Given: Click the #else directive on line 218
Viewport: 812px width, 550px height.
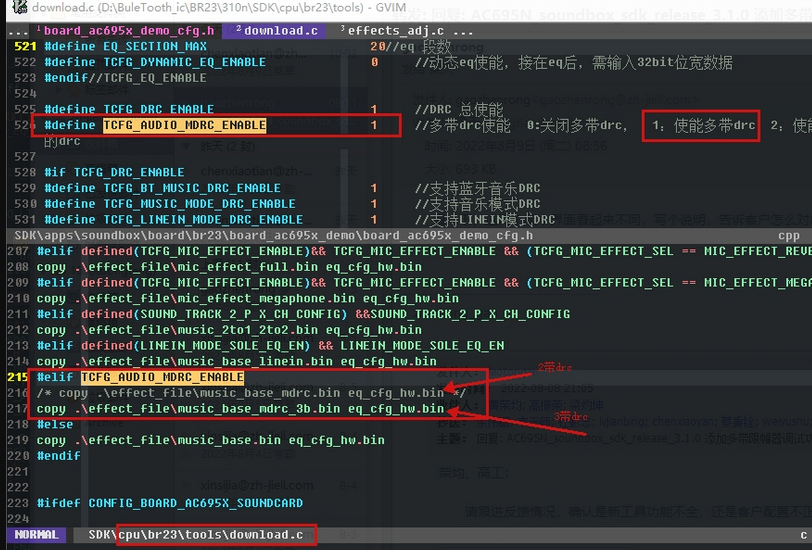Looking at the screenshot, I should click(x=55, y=425).
